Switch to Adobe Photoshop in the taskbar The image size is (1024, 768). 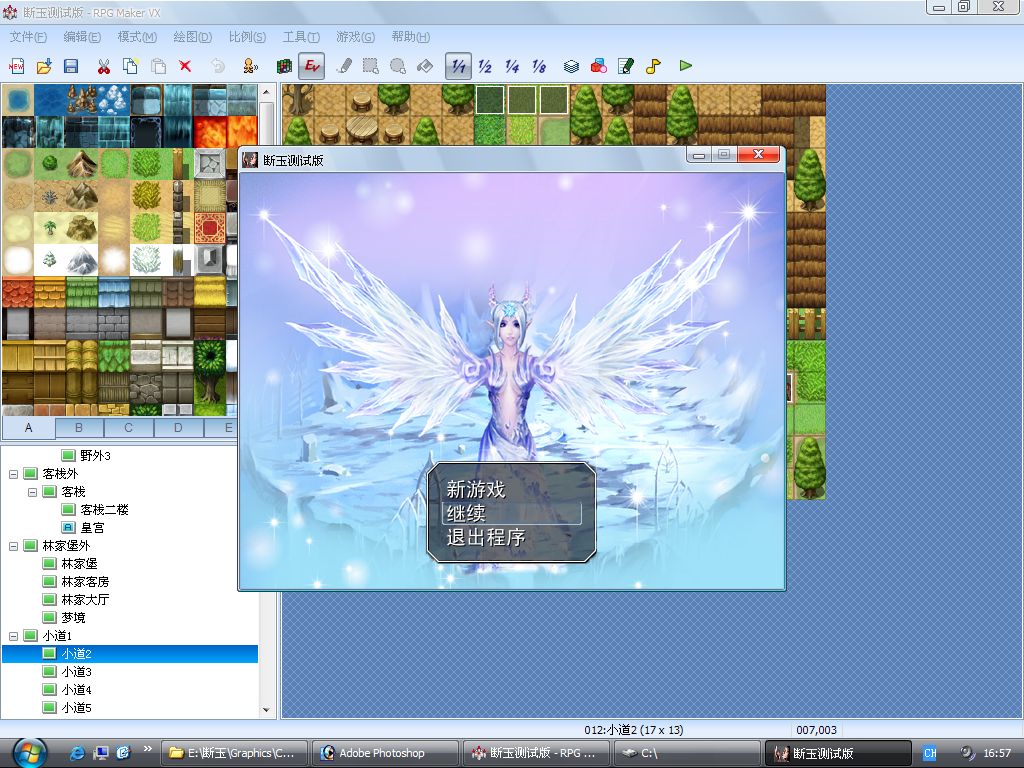[x=385, y=753]
